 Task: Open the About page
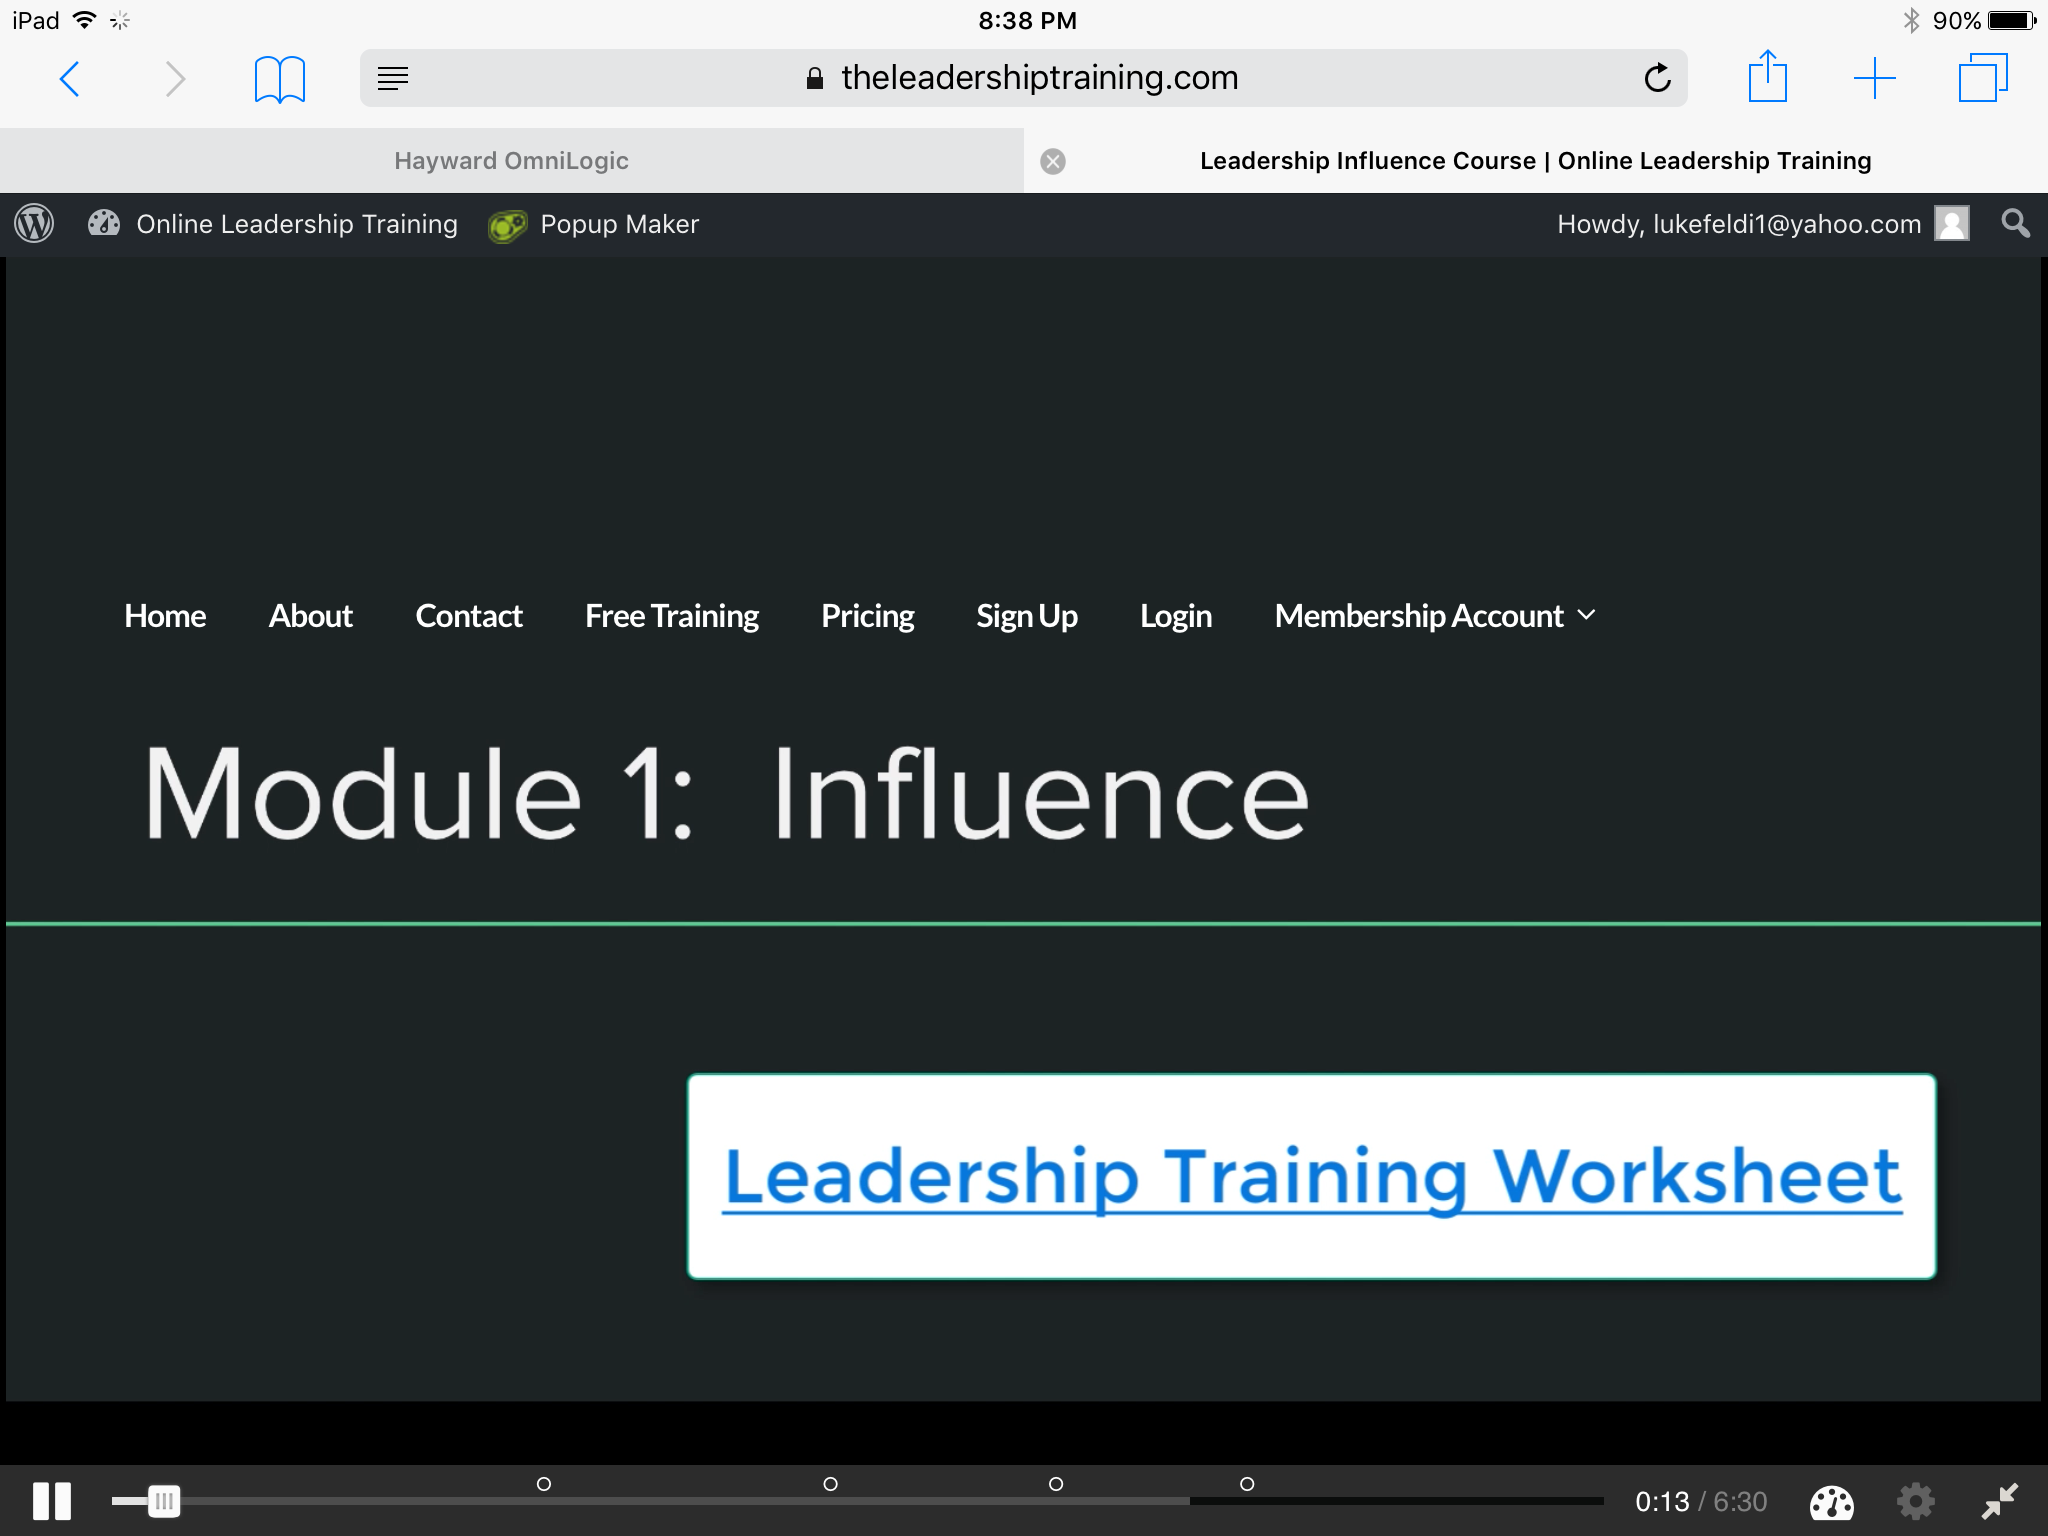tap(311, 616)
